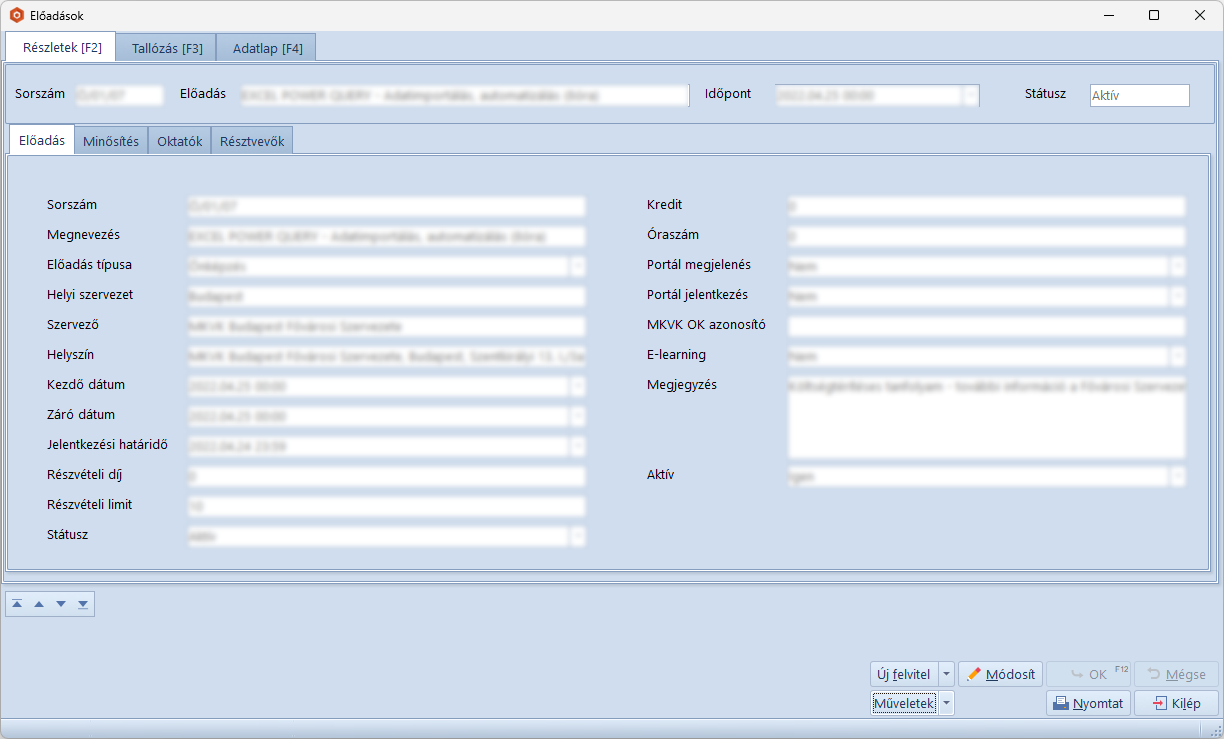Print using the Nyomtat button
Image resolution: width=1224 pixels, height=739 pixels.
point(1088,703)
